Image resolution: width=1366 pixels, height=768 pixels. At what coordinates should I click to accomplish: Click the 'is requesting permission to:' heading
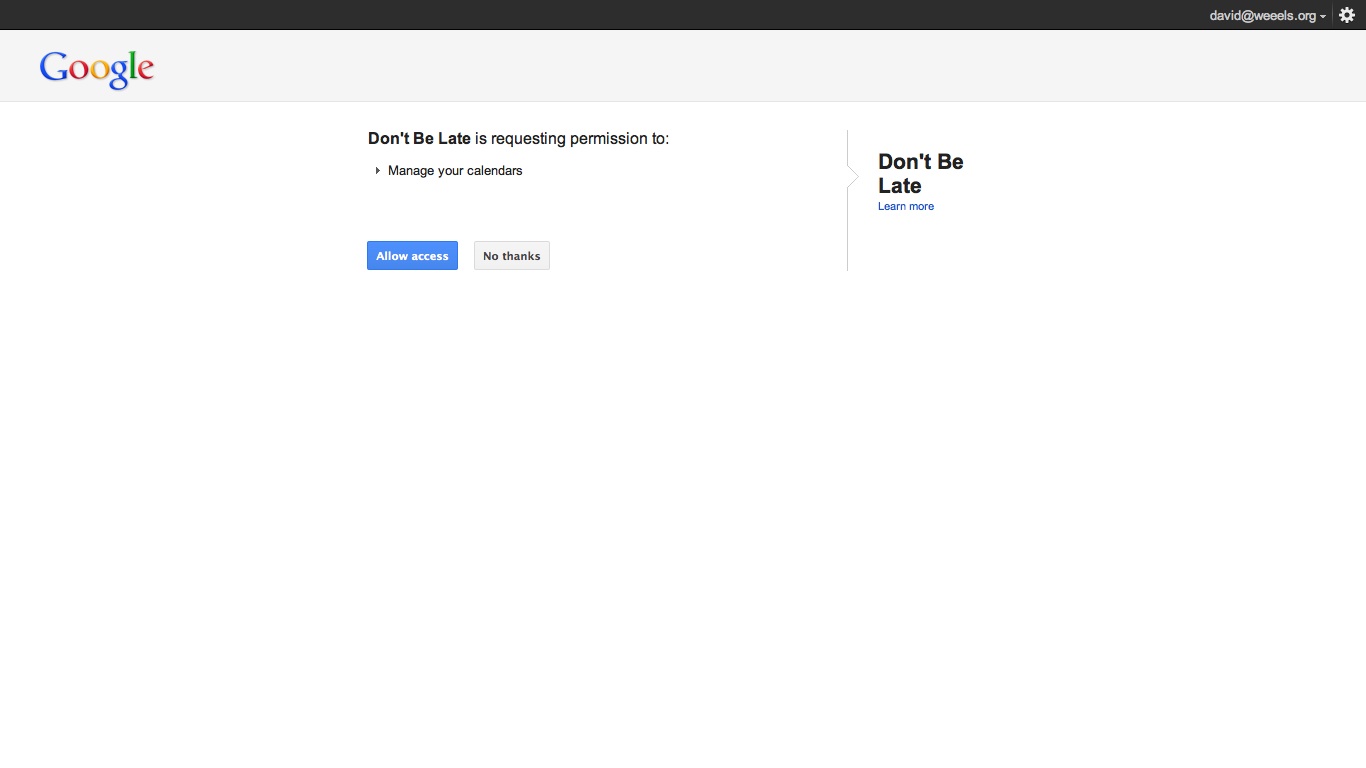point(572,139)
